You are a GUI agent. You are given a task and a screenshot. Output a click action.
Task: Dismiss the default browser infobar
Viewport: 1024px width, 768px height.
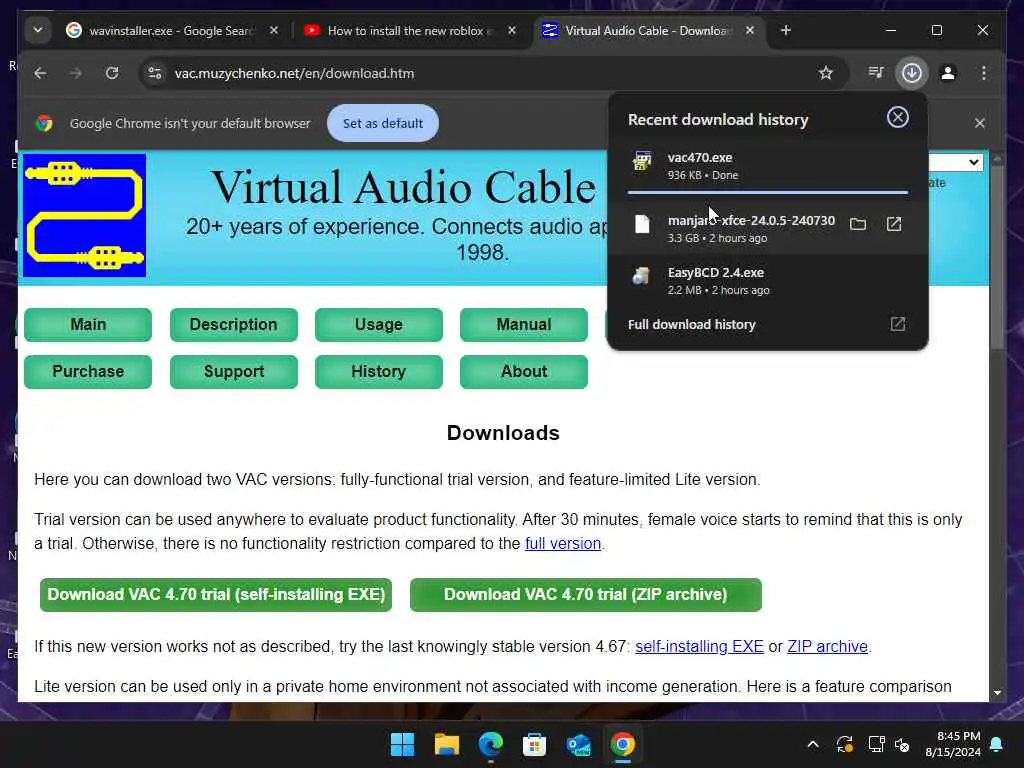980,123
